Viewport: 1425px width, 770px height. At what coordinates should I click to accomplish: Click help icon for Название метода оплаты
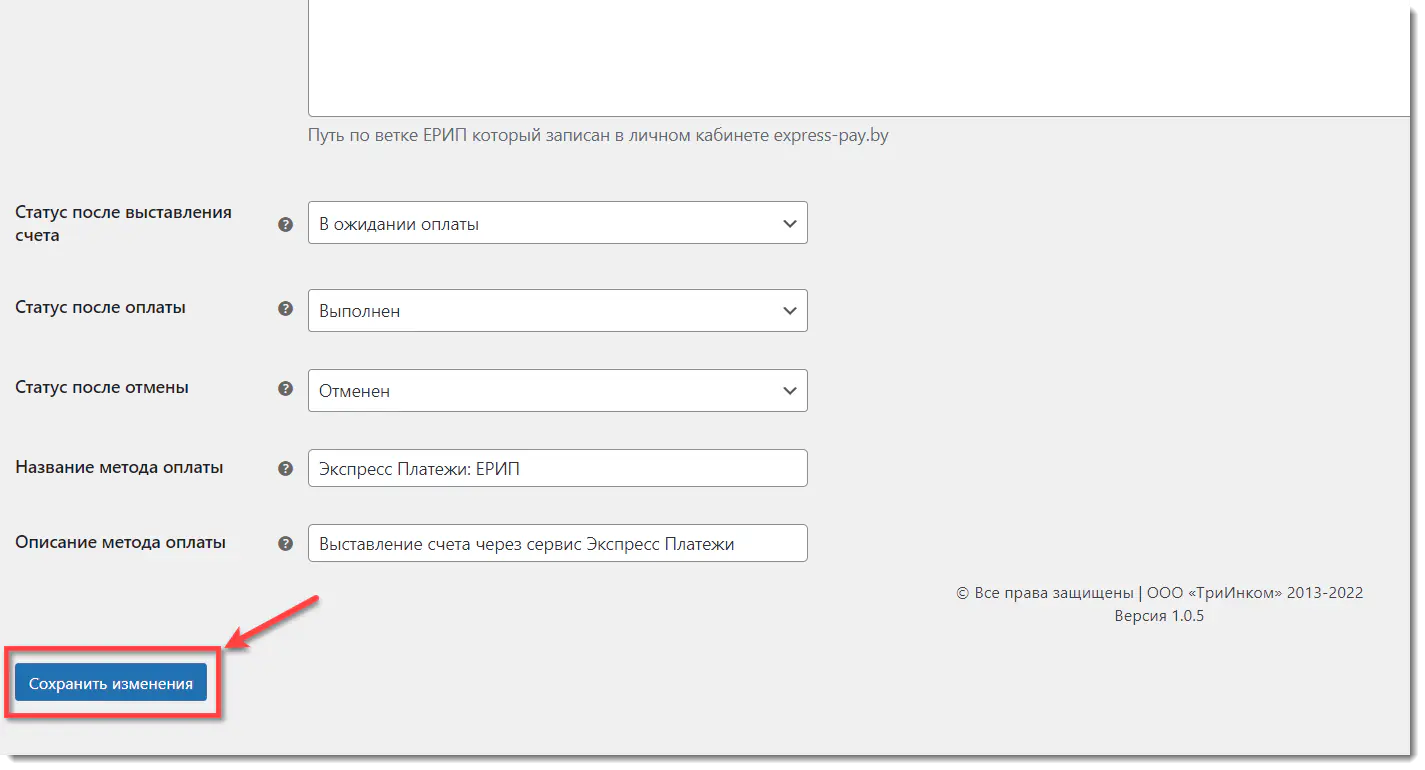pyautogui.click(x=285, y=468)
